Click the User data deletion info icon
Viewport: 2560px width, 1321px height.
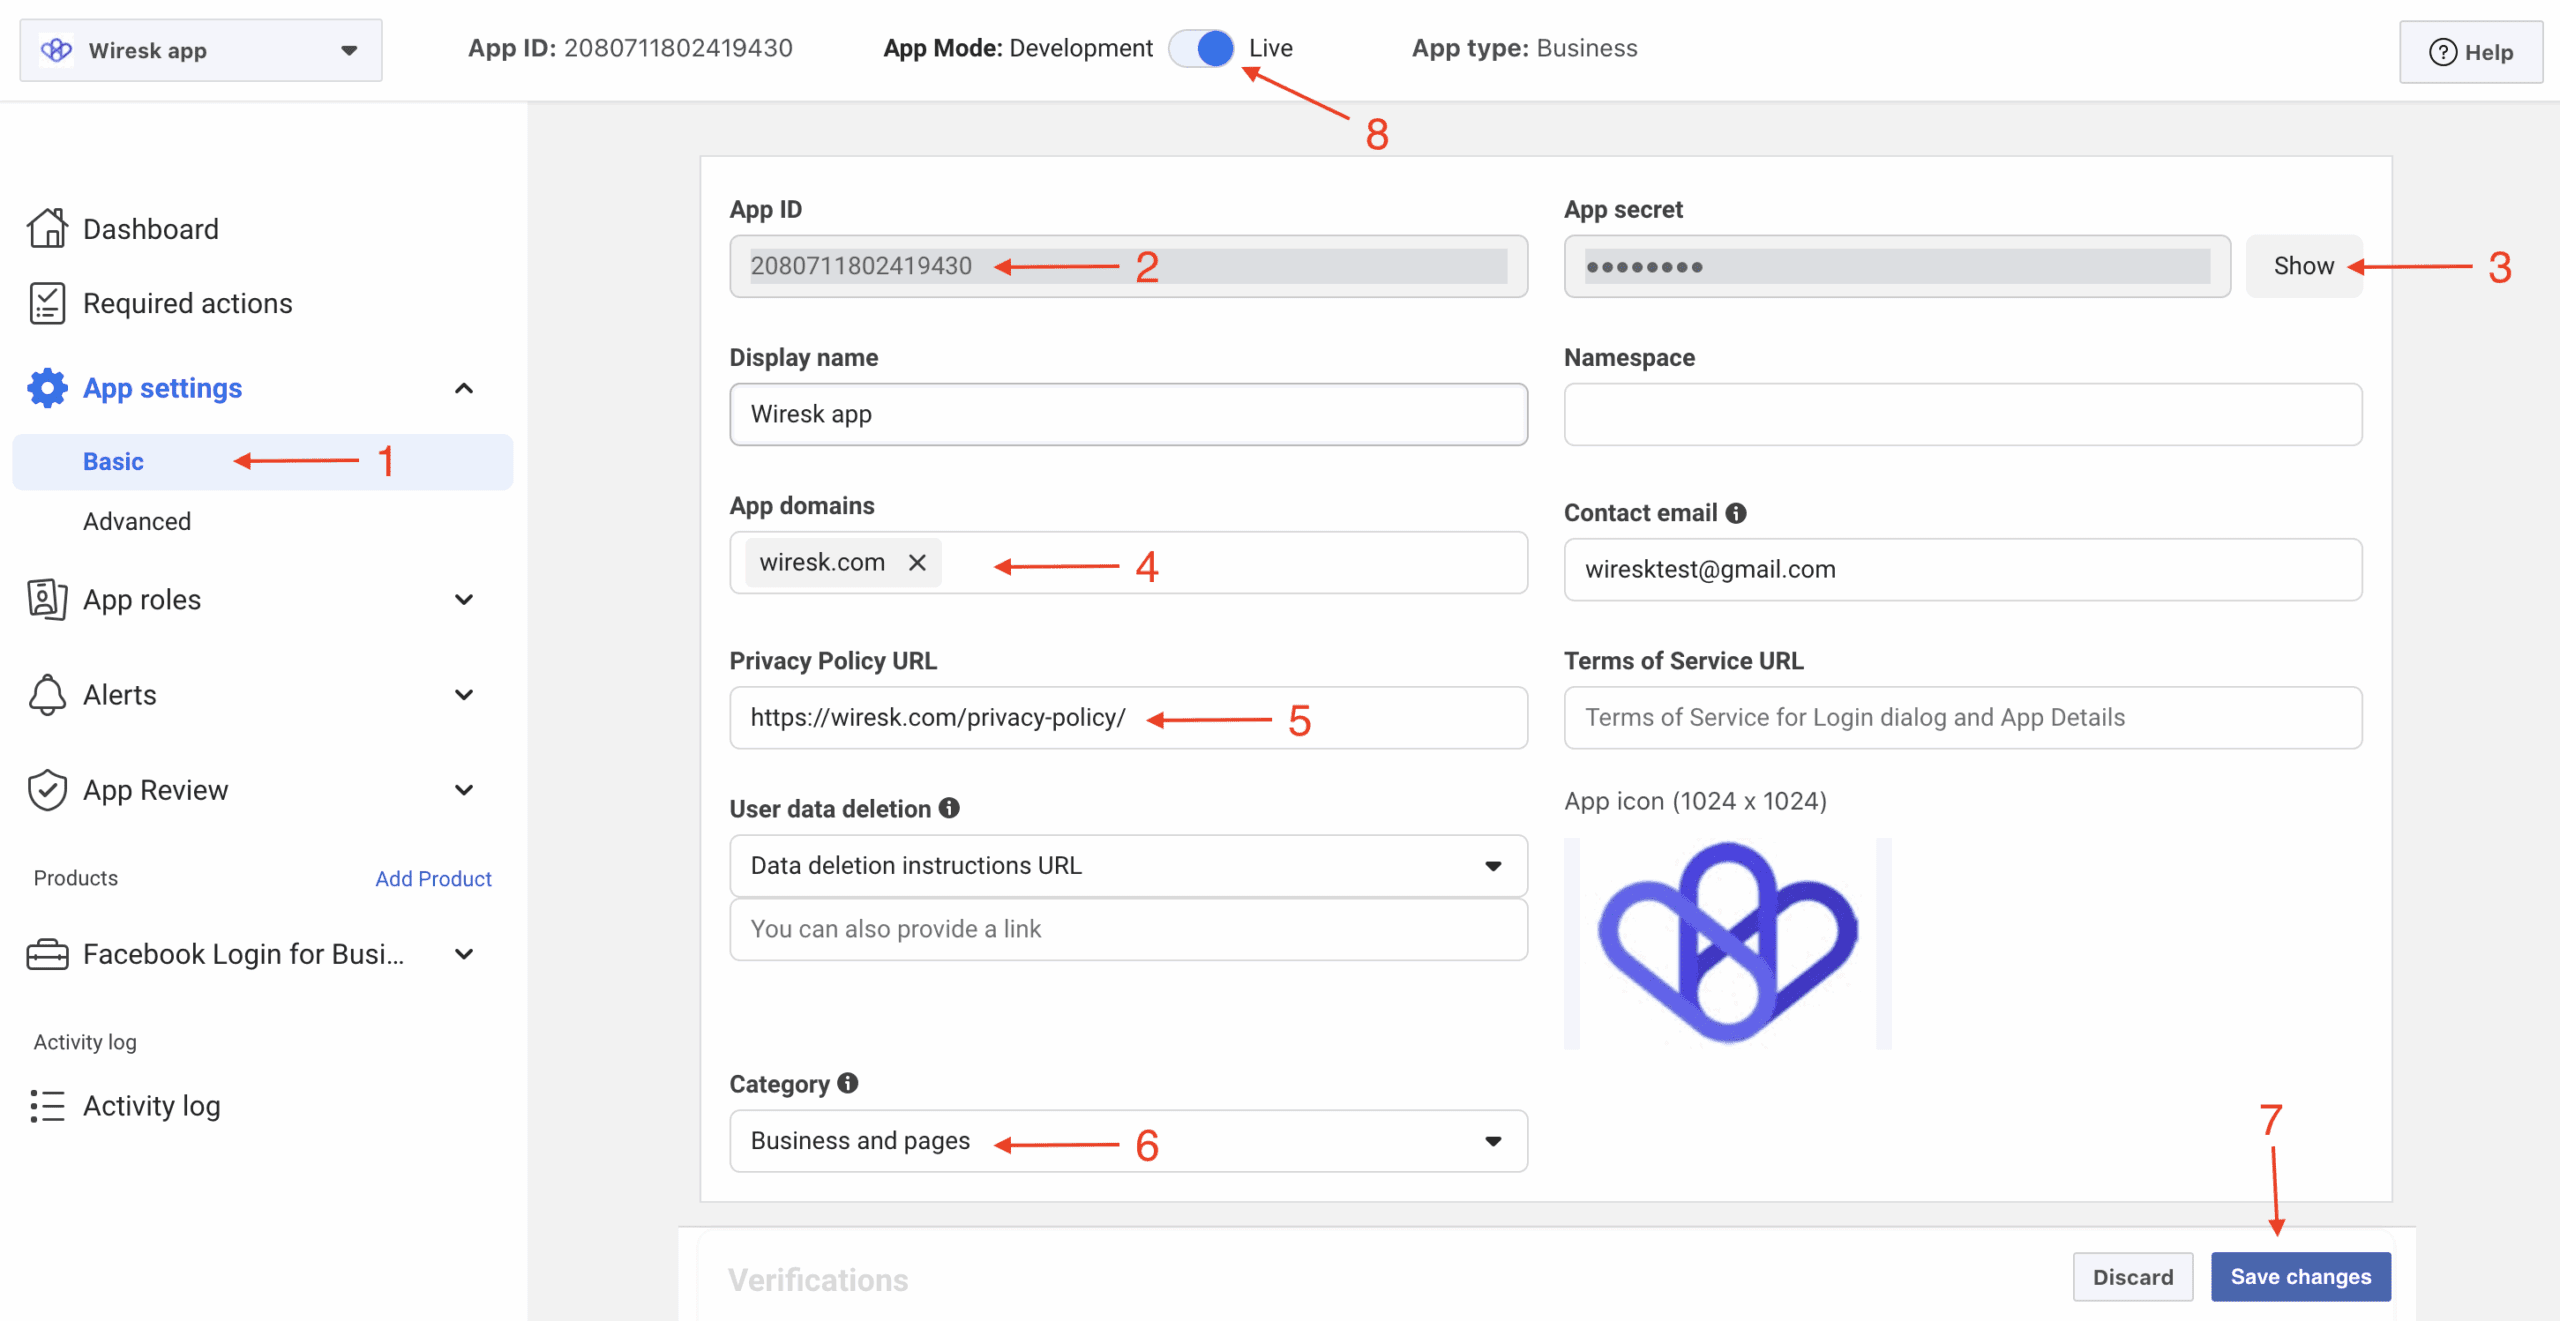tap(949, 808)
